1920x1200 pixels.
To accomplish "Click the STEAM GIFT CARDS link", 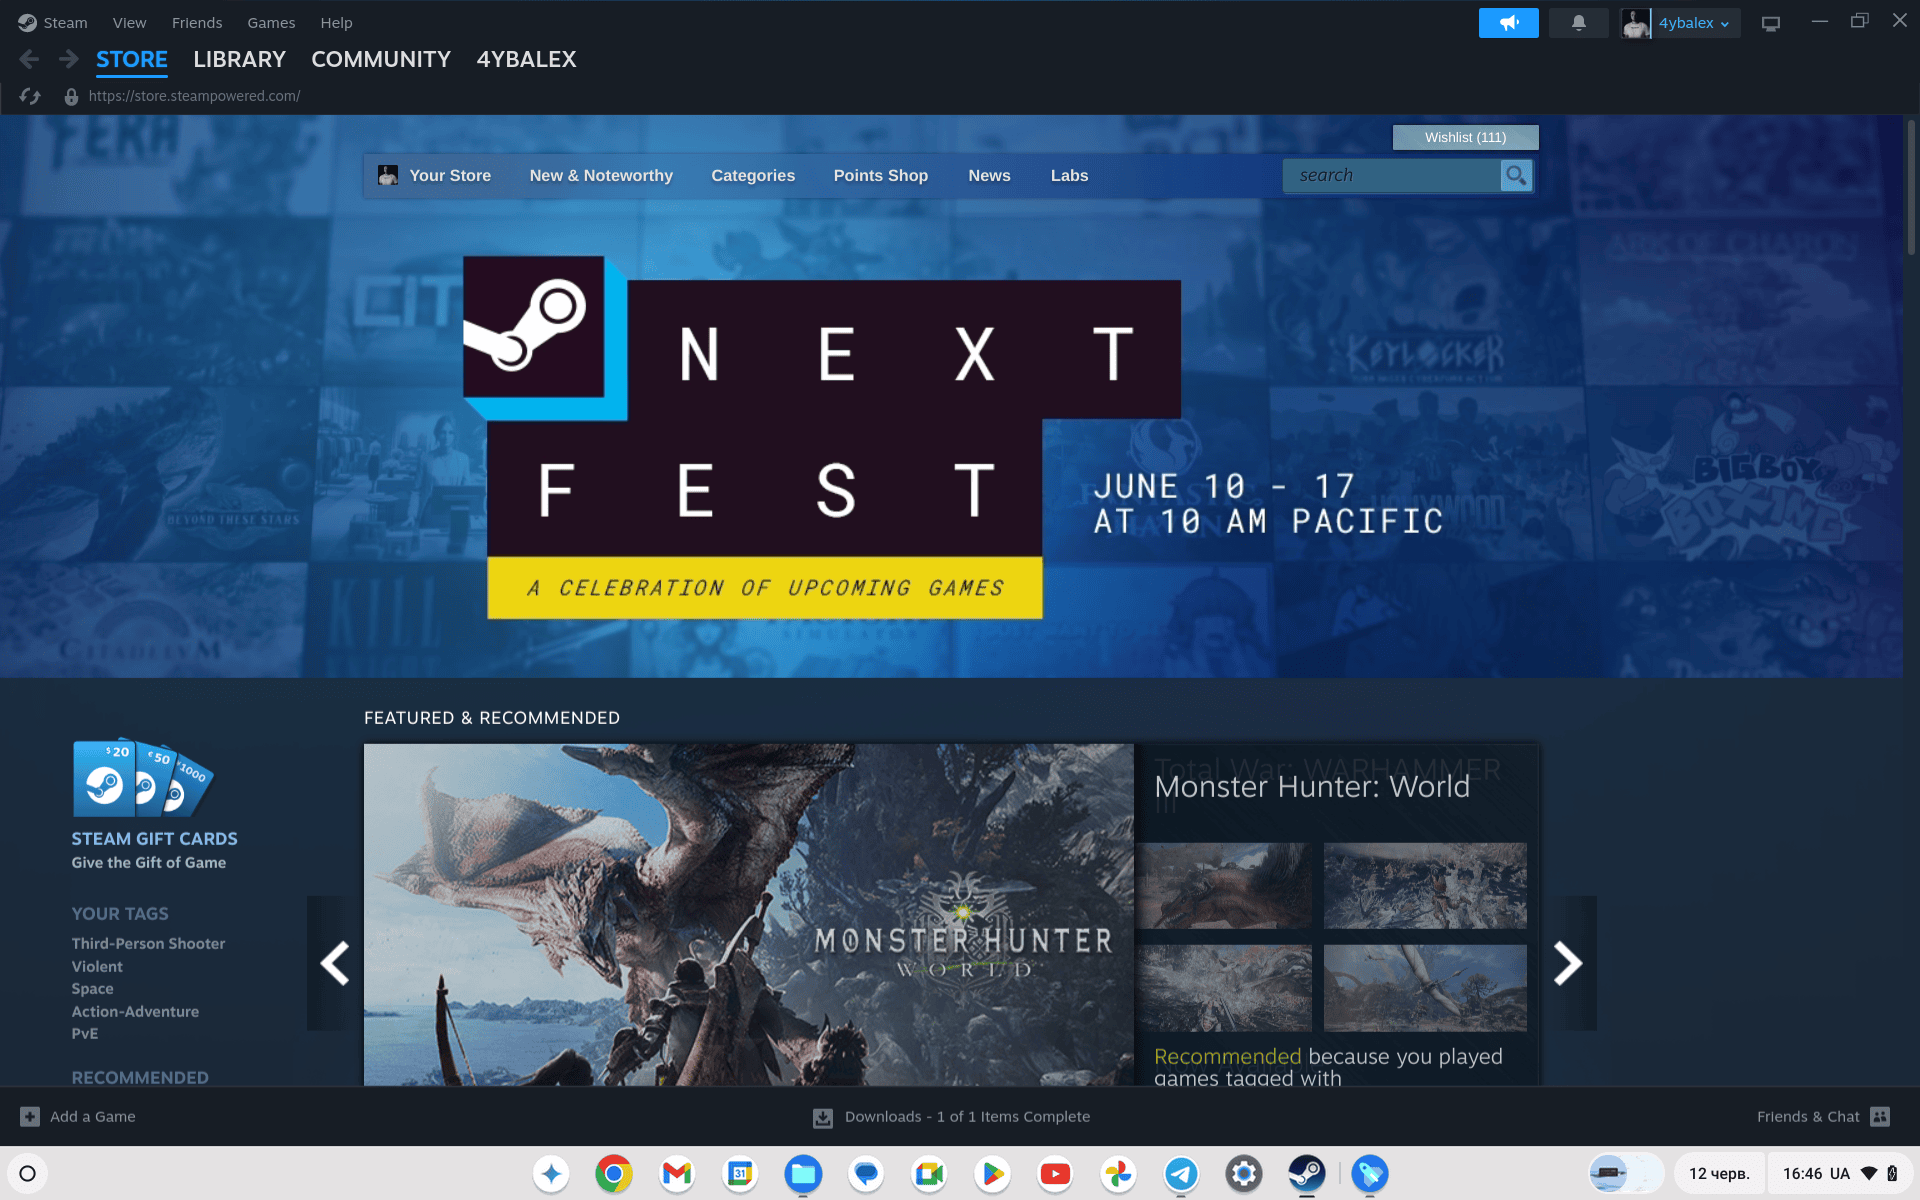I will pyautogui.click(x=154, y=839).
